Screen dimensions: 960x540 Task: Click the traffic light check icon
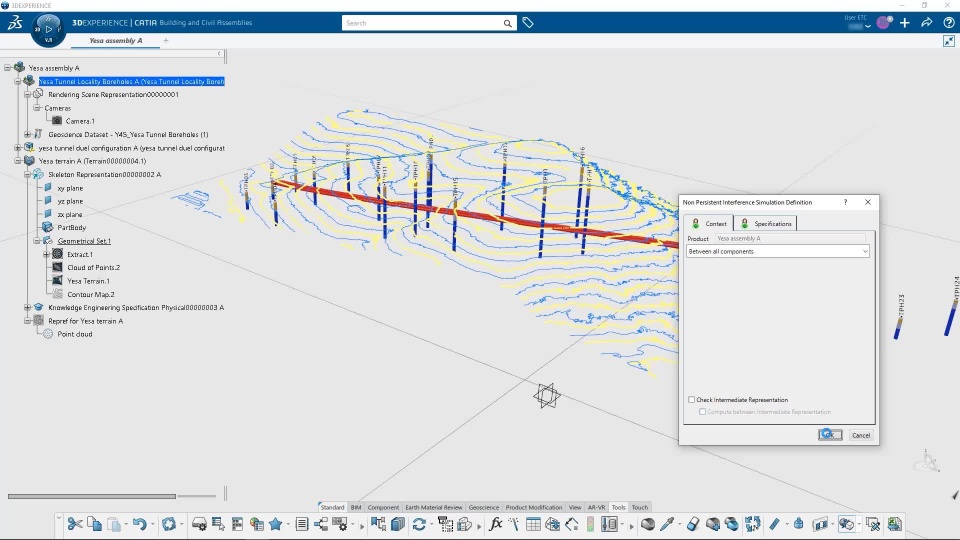(x=590, y=524)
